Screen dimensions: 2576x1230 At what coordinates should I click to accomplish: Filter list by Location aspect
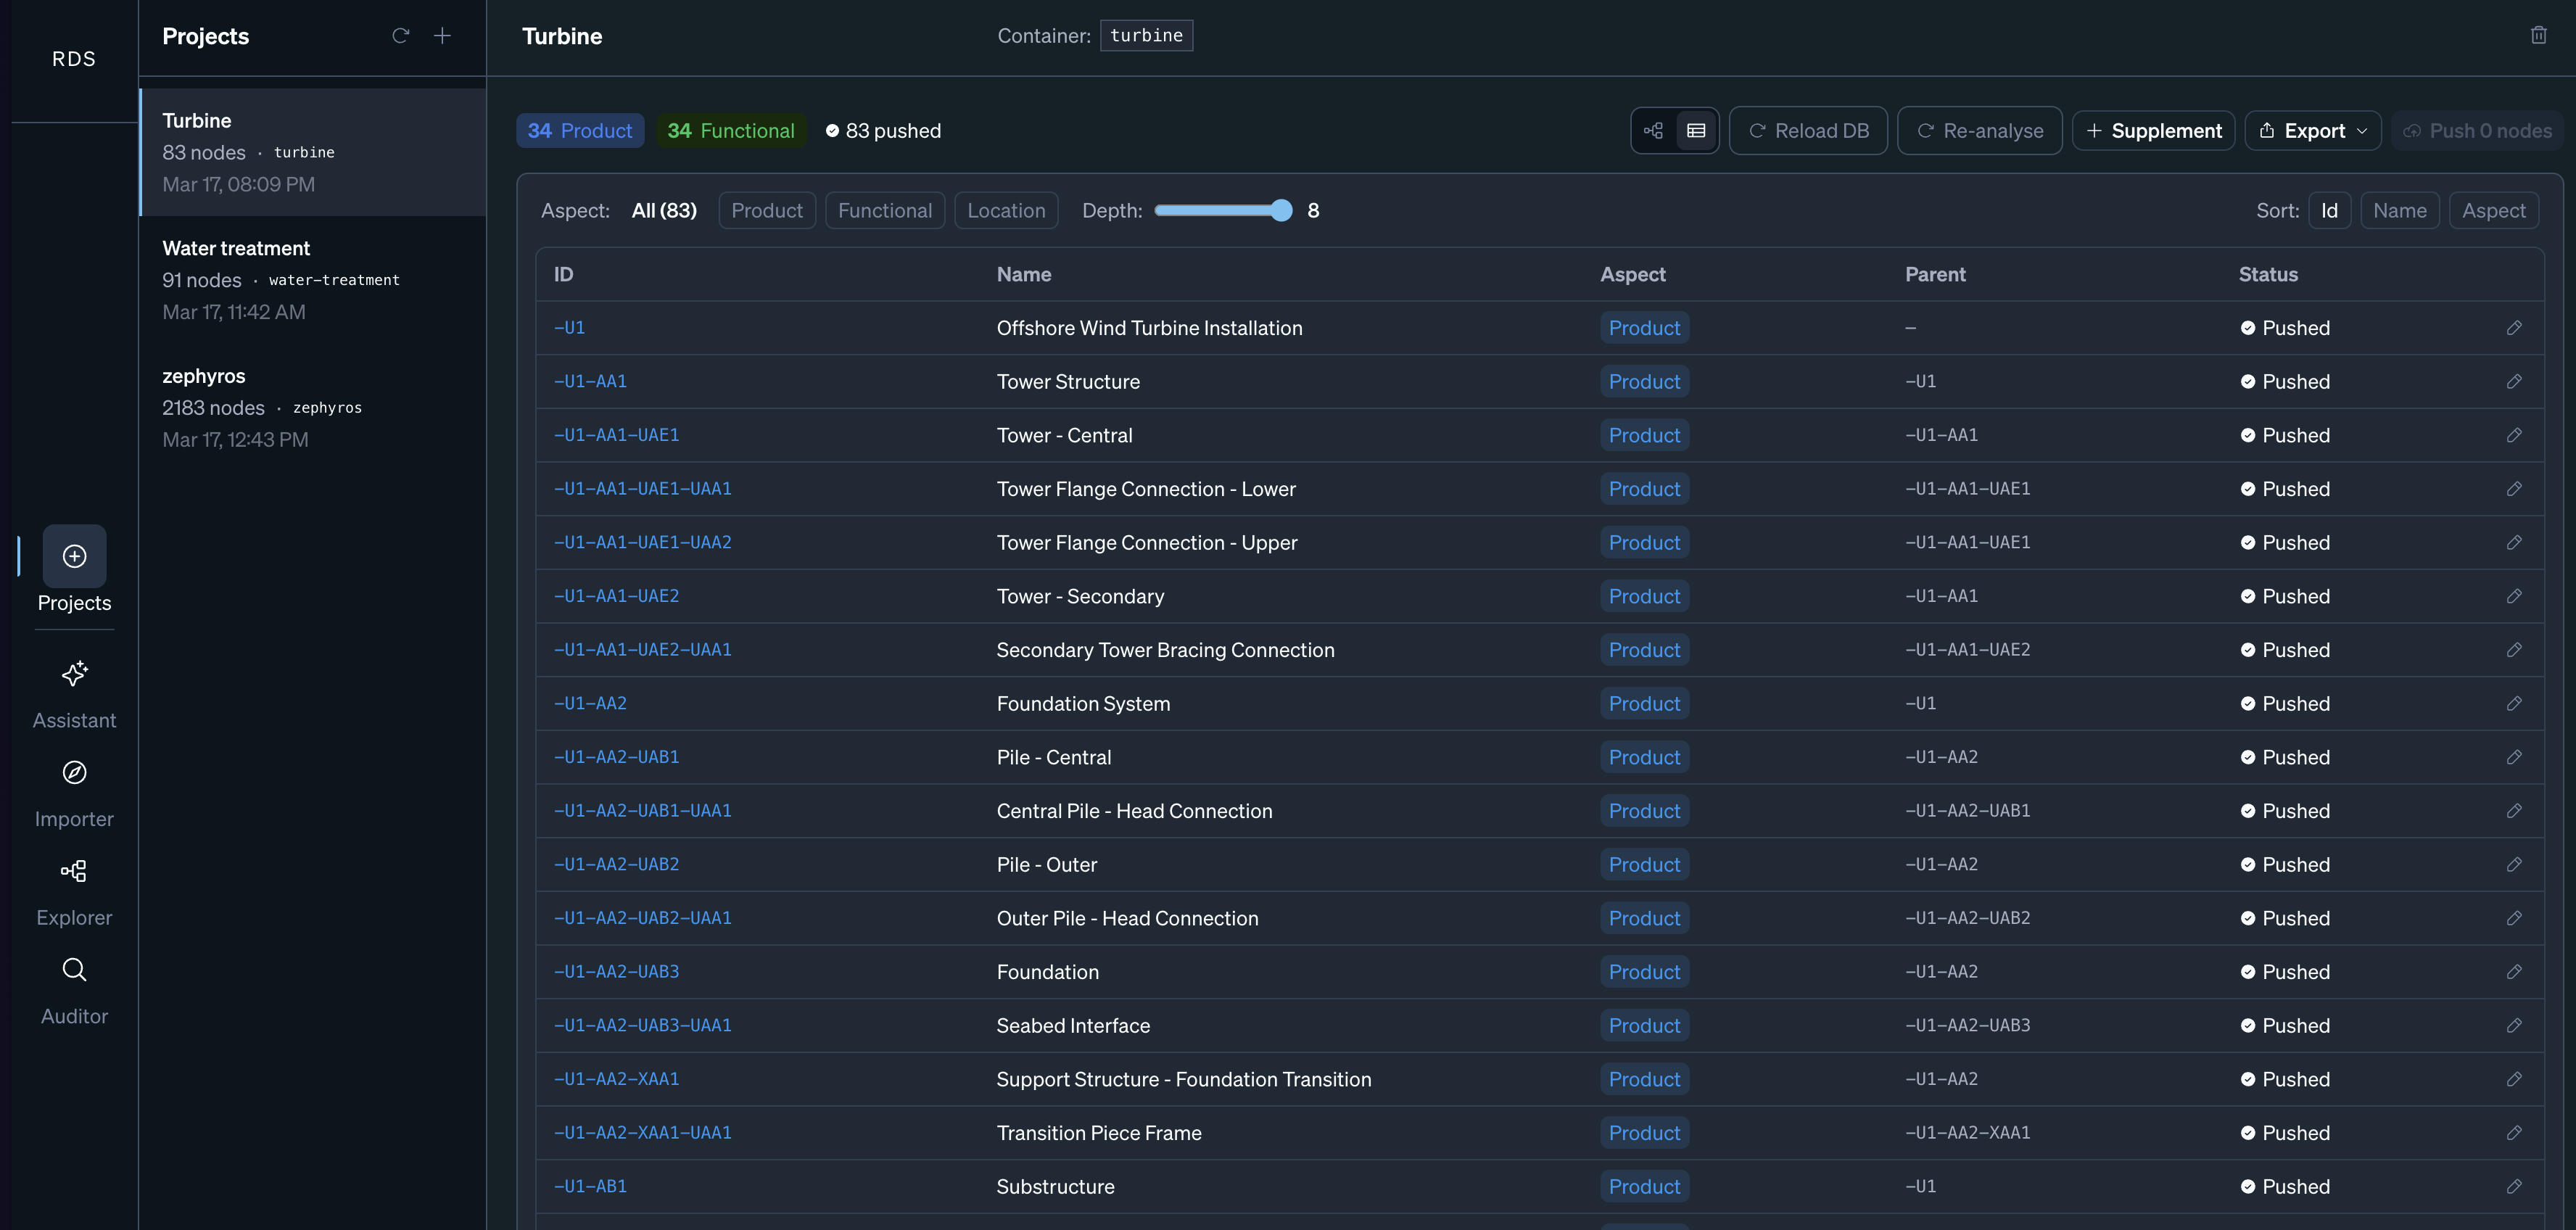(1006, 210)
